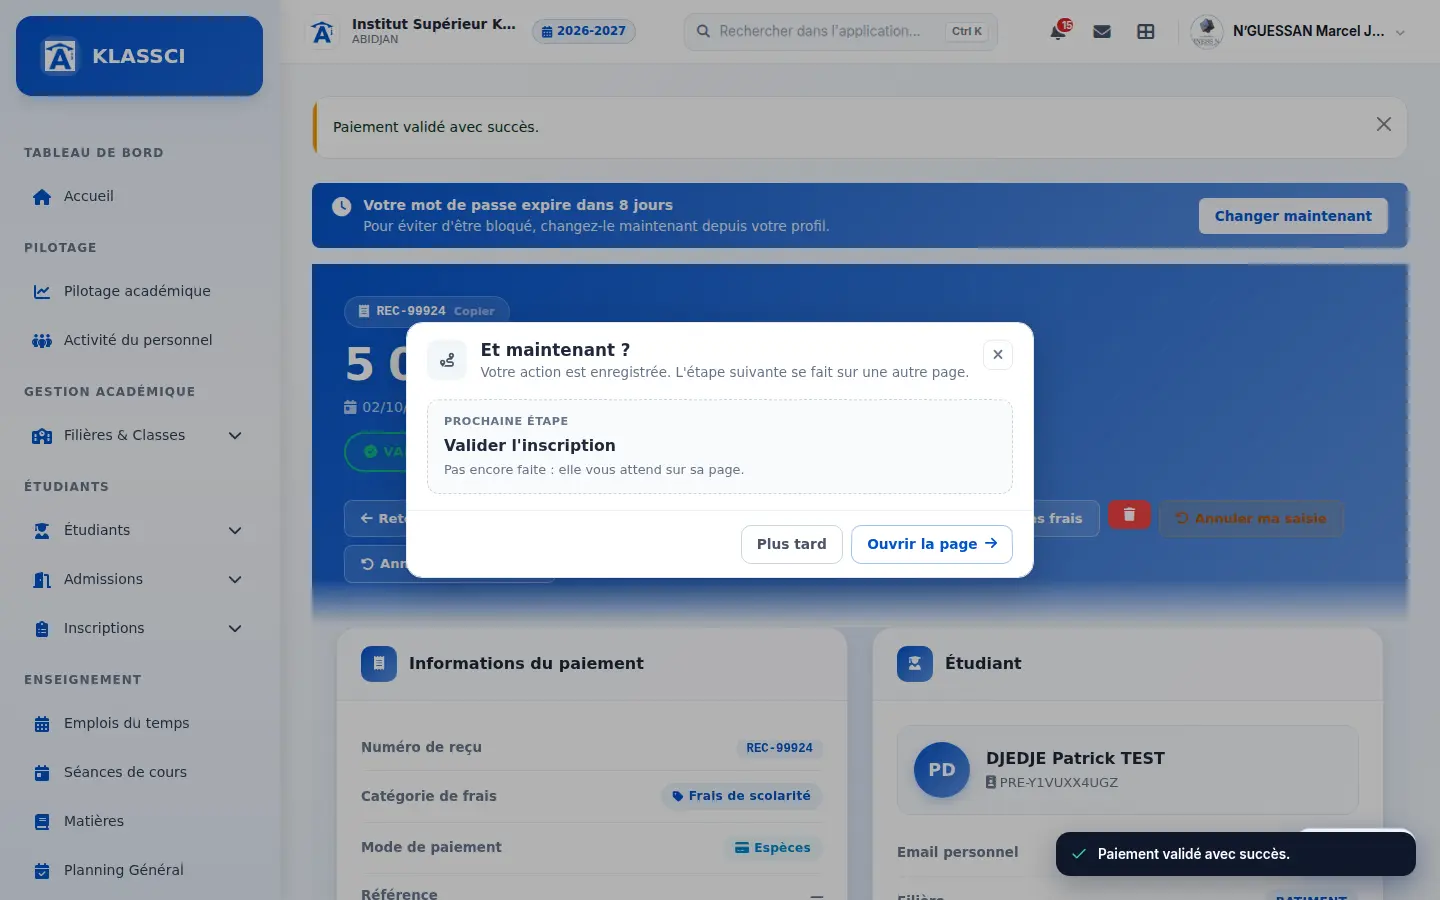Viewport: 1440px width, 900px height.
Task: Expand the Filières & Classes menu
Action: pyautogui.click(x=235, y=436)
